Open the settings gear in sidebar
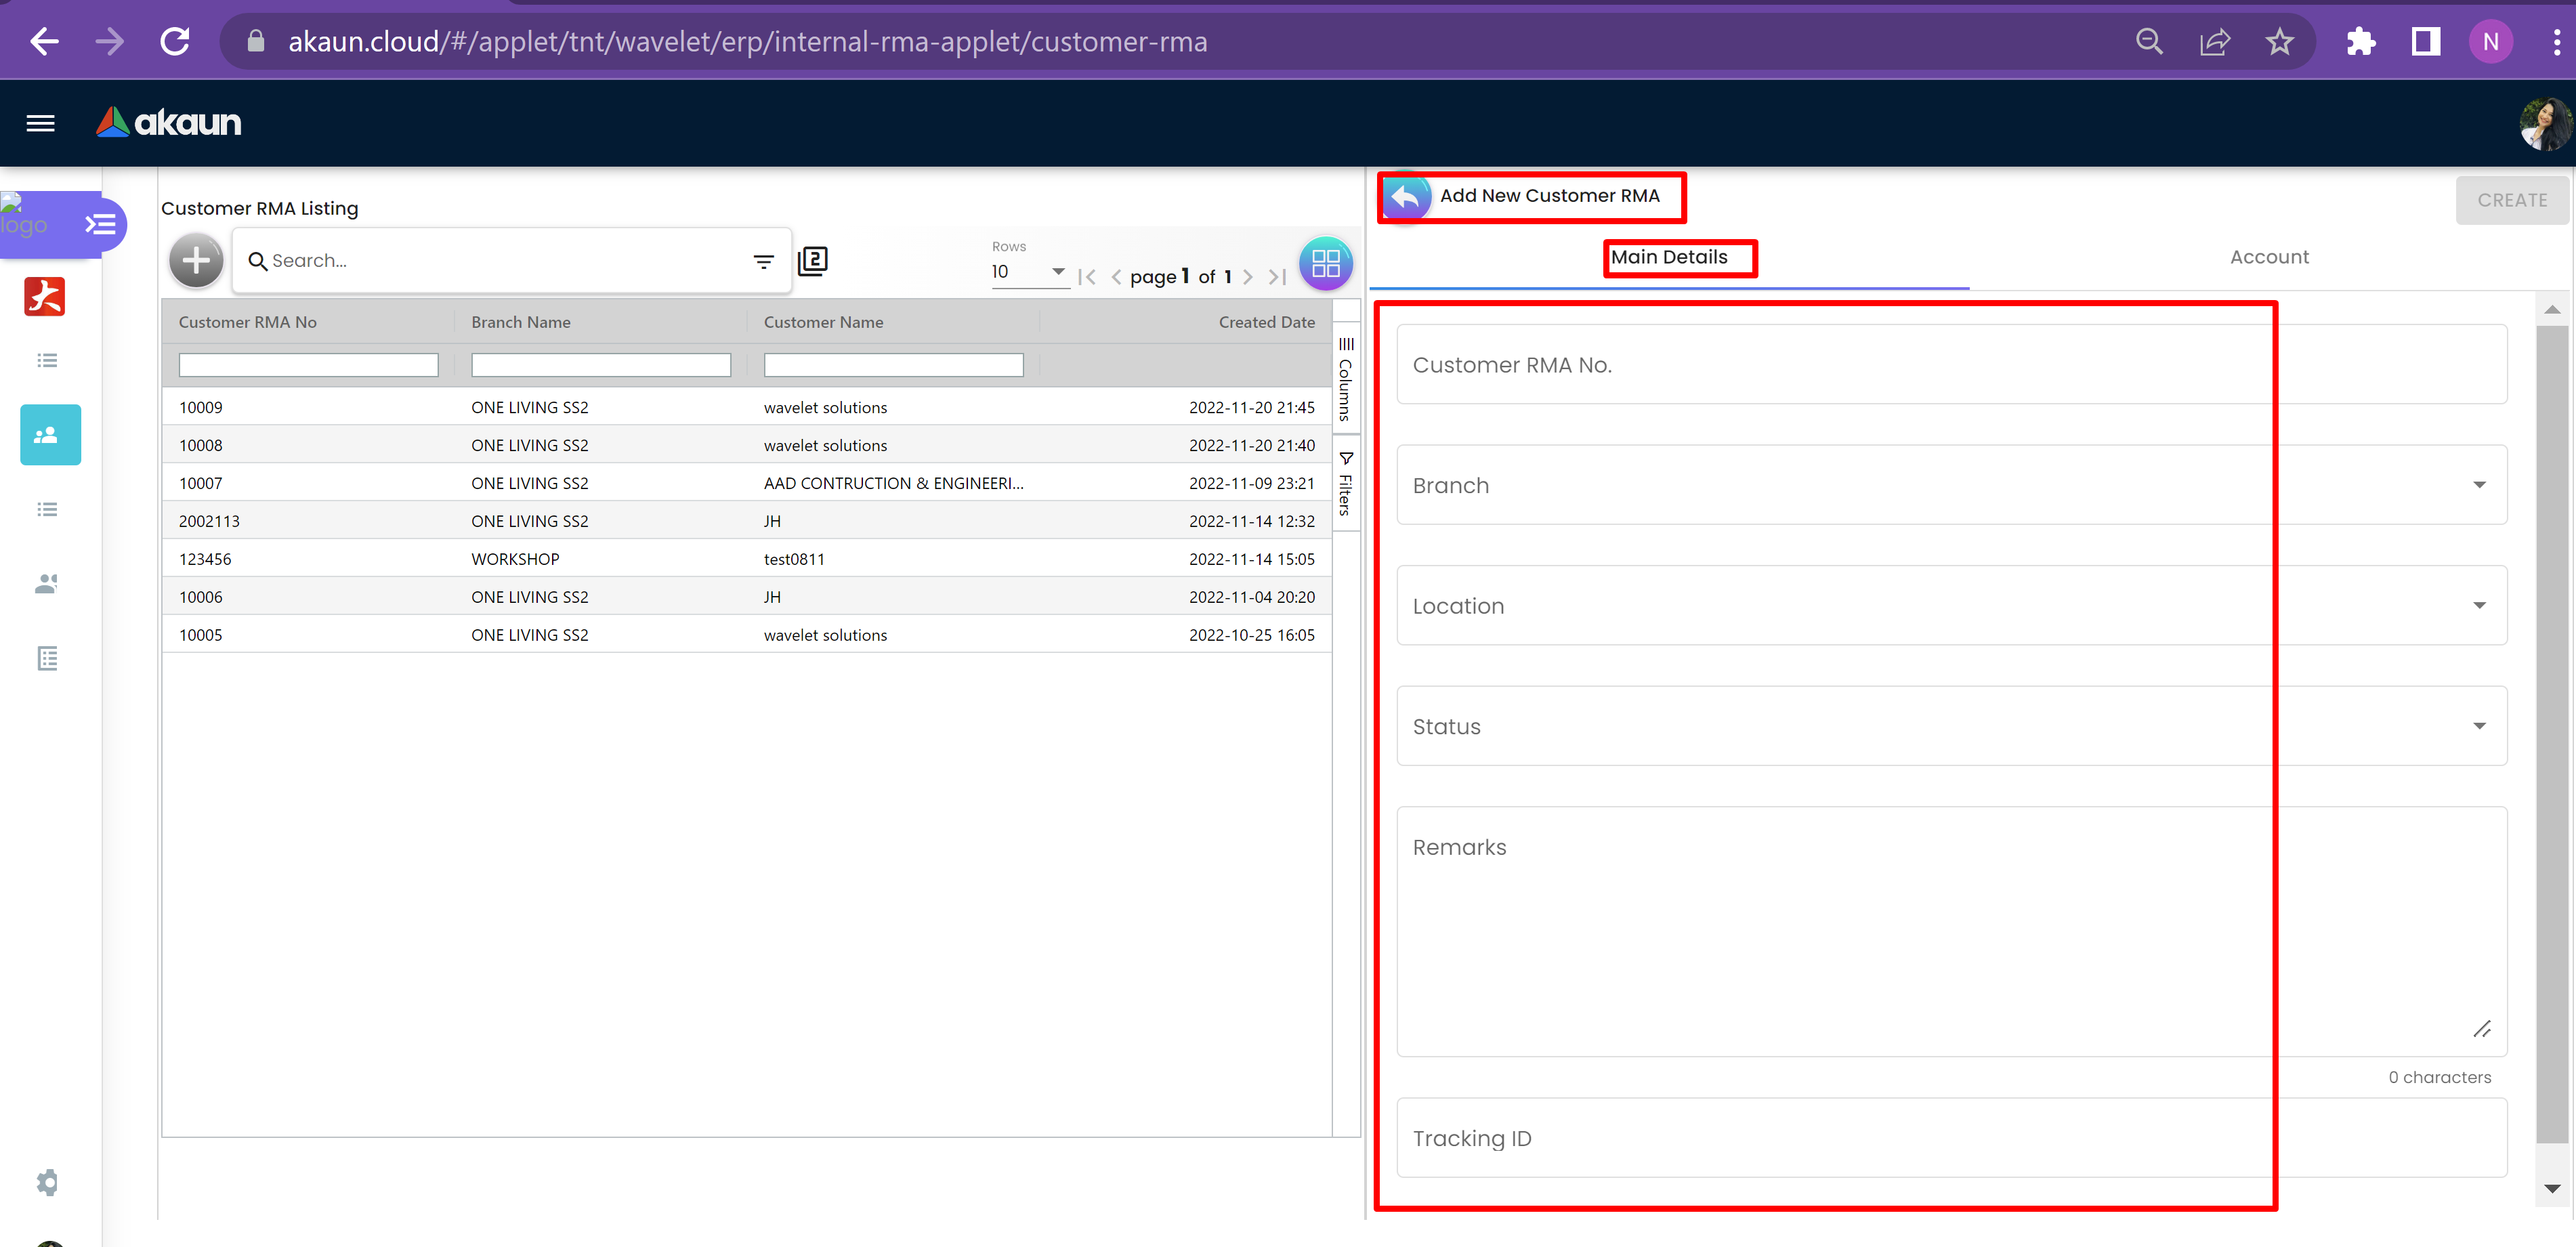Image resolution: width=2576 pixels, height=1247 pixels. click(47, 1182)
